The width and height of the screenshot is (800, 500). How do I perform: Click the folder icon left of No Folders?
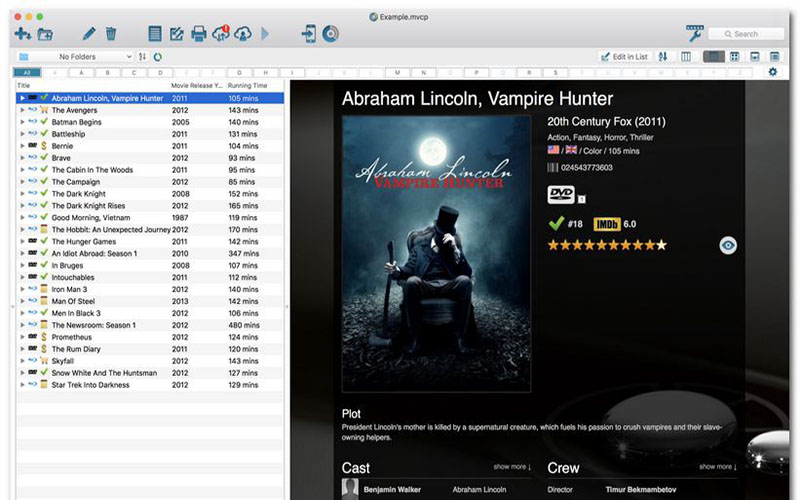pyautogui.click(x=23, y=57)
